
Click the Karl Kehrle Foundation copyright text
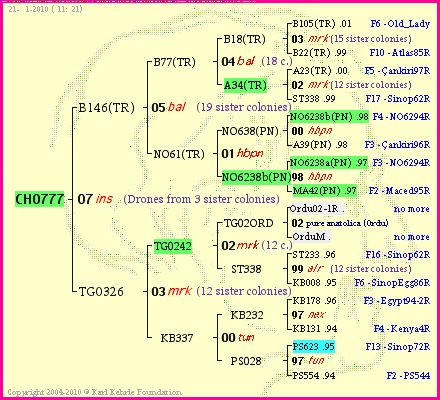tap(95, 392)
